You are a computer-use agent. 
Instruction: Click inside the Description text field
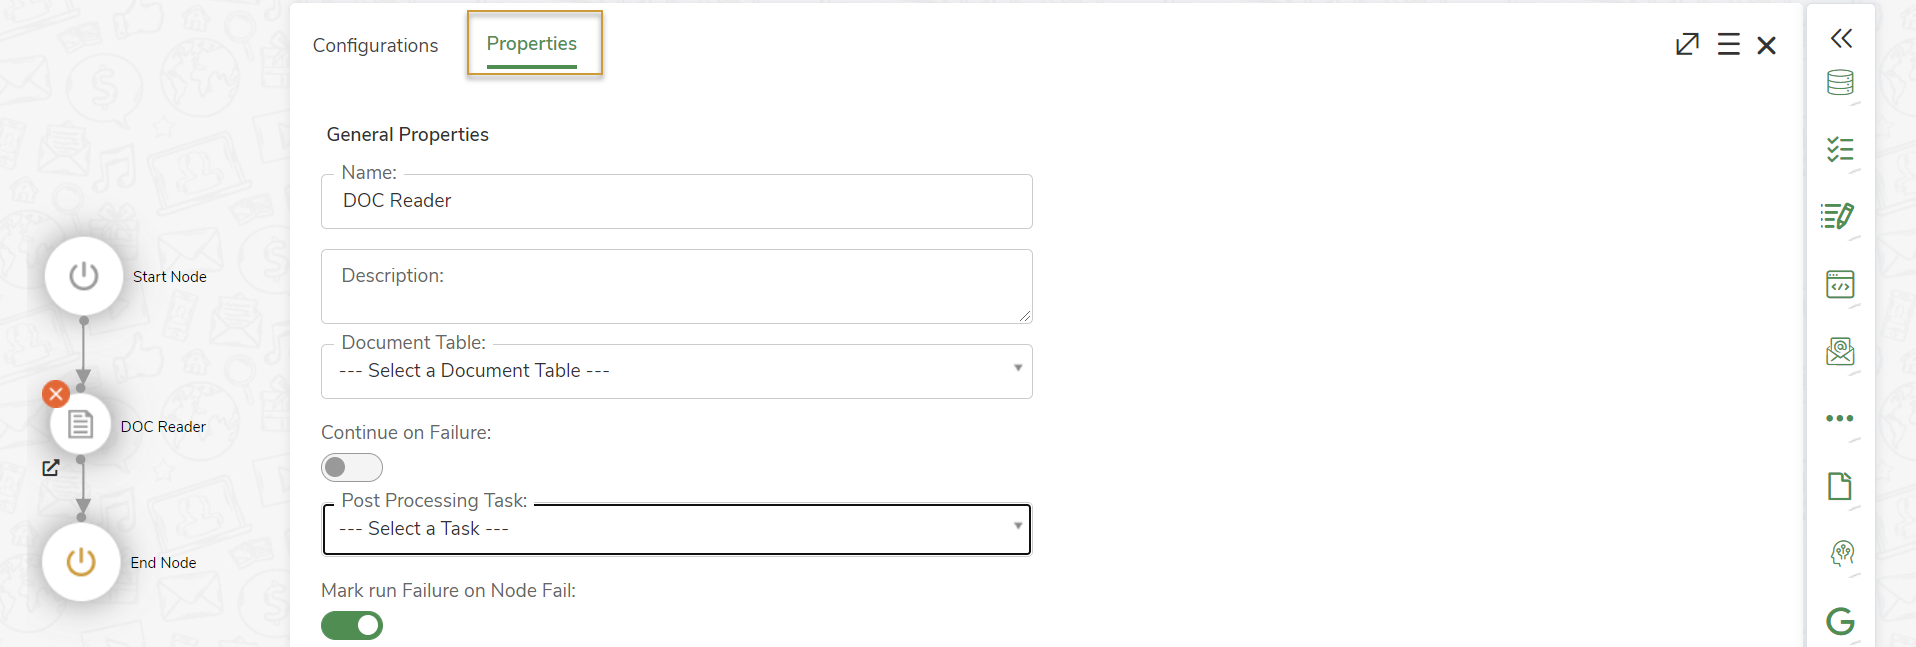676,286
